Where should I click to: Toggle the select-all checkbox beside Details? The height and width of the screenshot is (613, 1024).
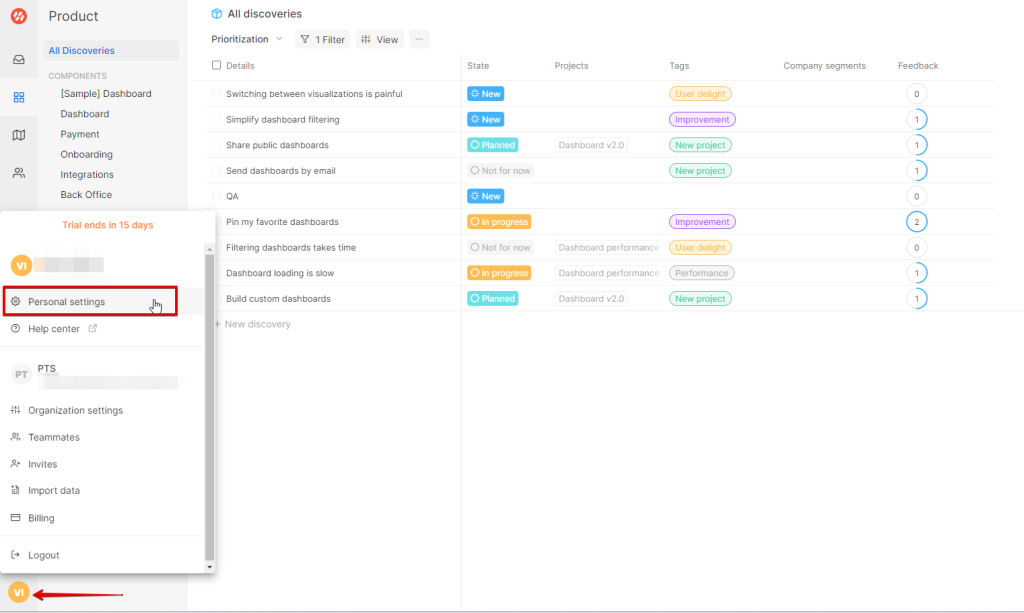click(216, 66)
